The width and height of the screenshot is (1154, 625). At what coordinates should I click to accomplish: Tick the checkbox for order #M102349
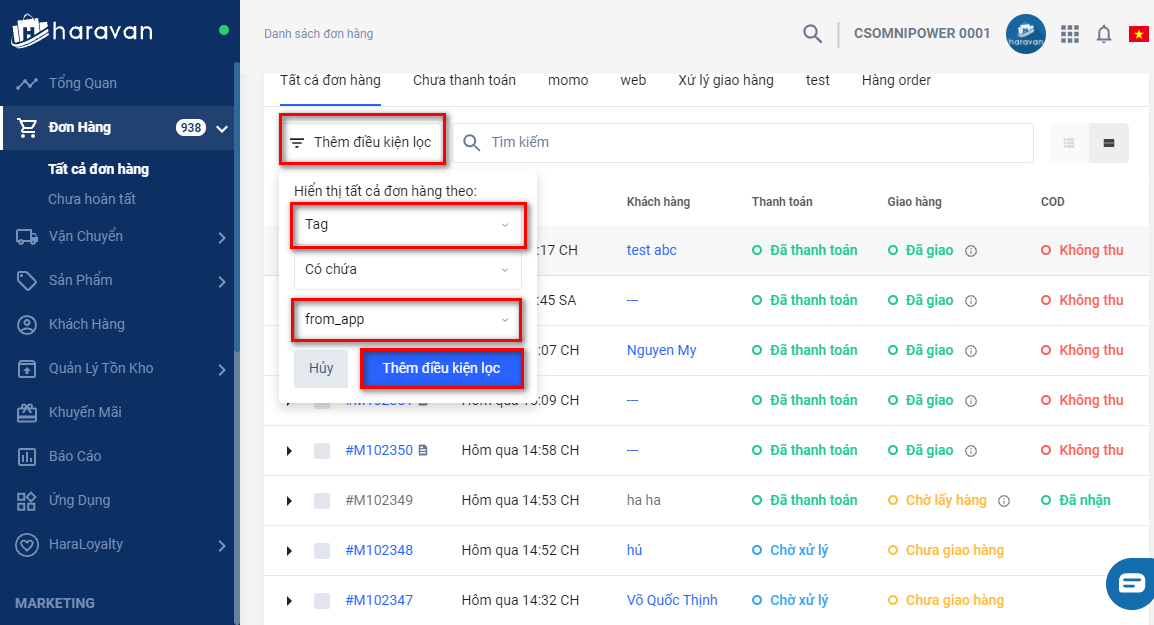322,500
